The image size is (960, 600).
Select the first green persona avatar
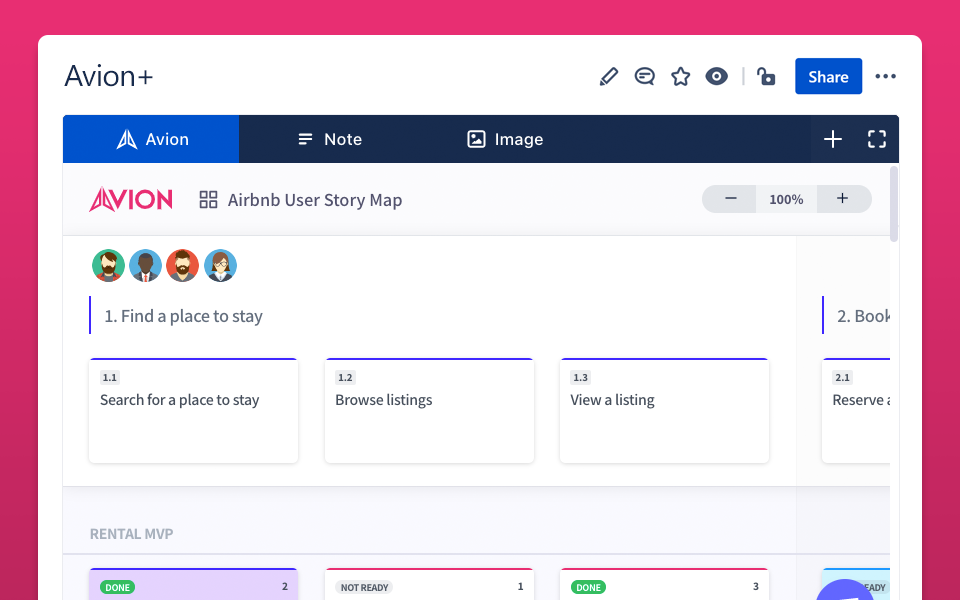[109, 266]
